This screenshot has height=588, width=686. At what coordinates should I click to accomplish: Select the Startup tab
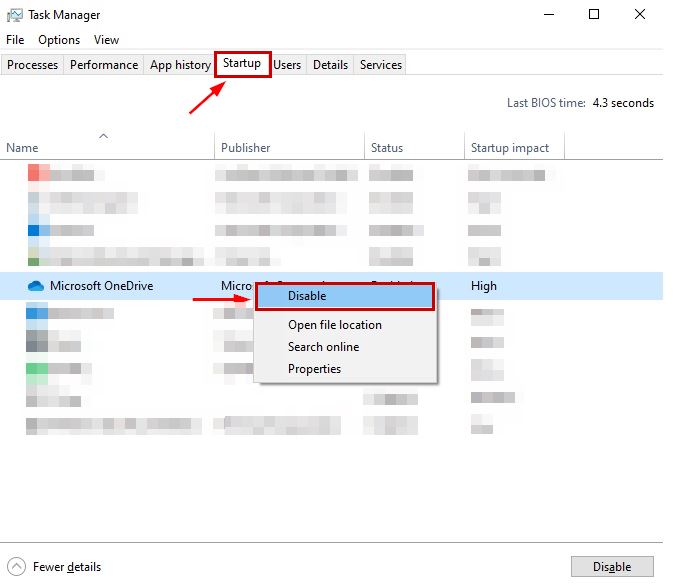pyautogui.click(x=242, y=63)
